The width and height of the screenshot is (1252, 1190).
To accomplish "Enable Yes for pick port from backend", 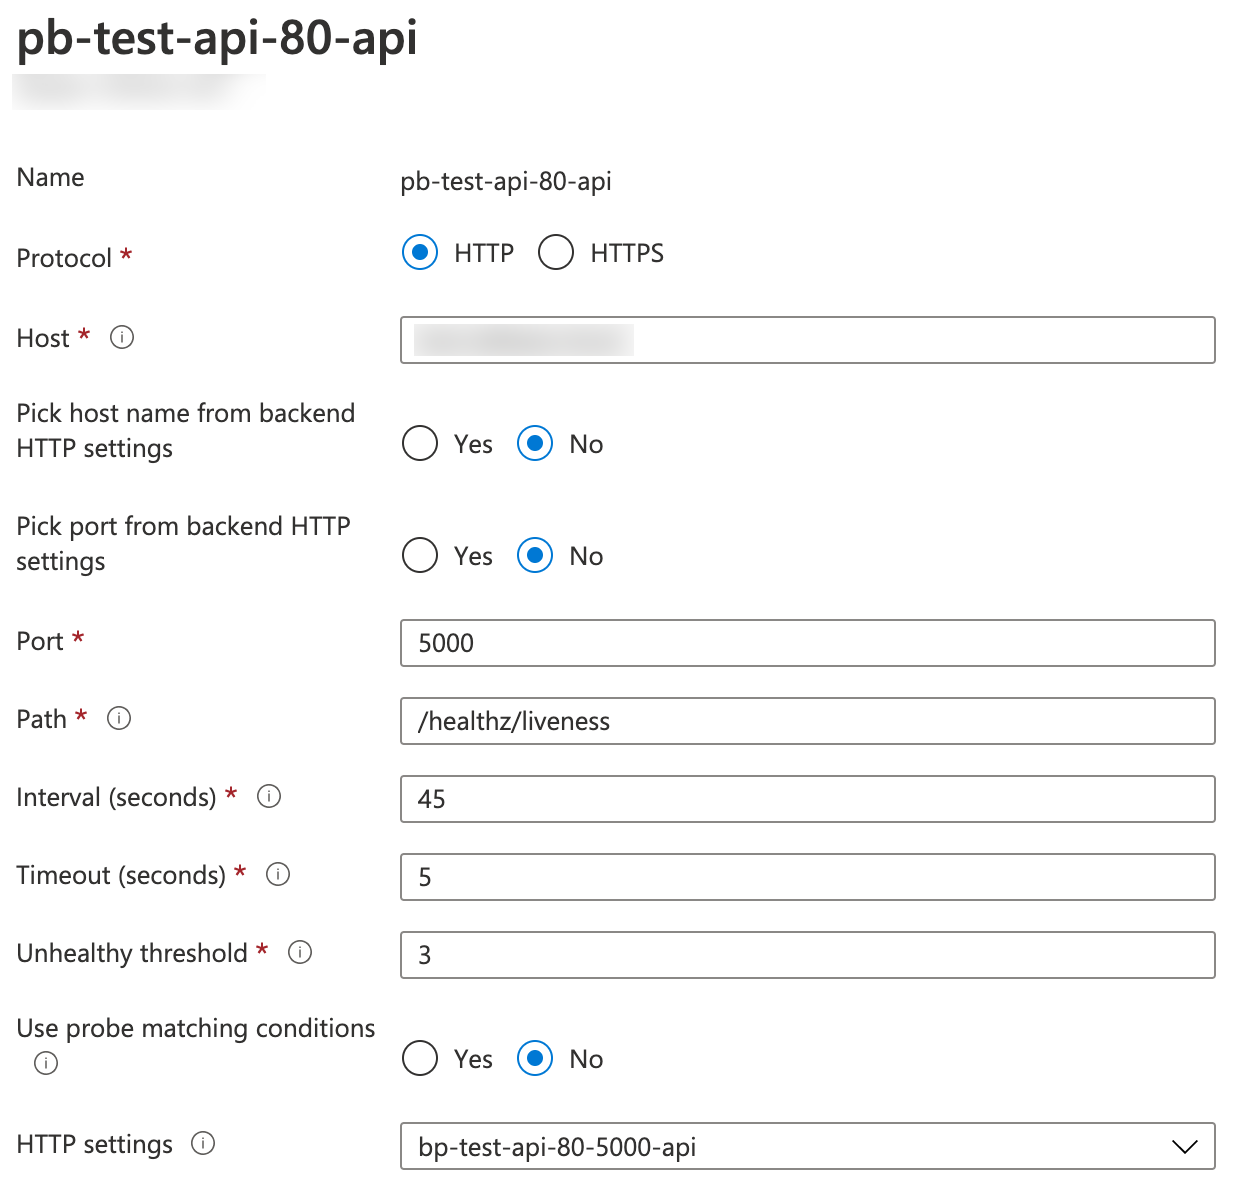I will 420,555.
